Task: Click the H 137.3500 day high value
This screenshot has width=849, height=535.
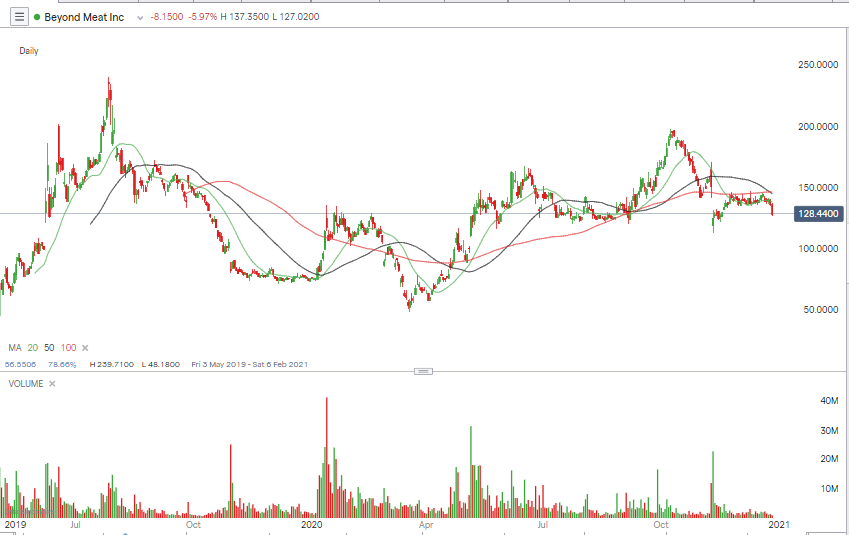Action: pos(244,17)
